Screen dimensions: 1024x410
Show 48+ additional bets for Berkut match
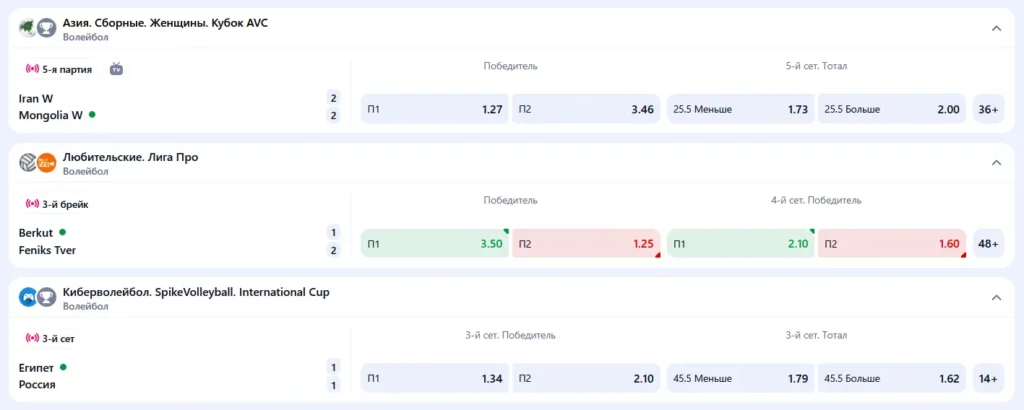pyautogui.click(x=988, y=243)
